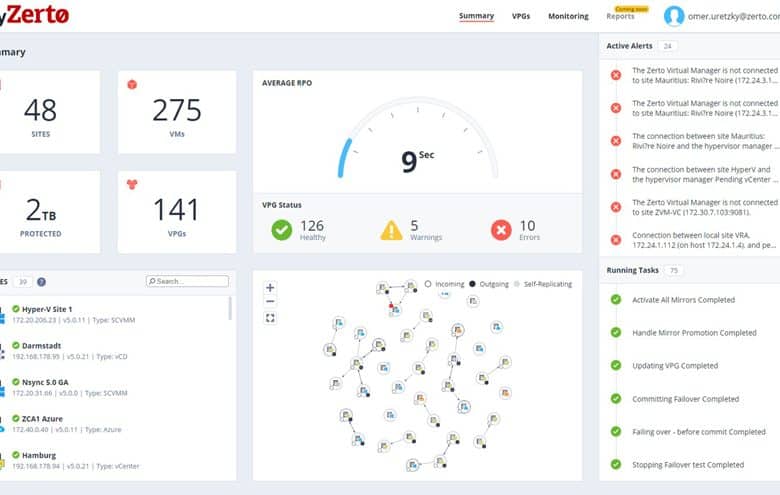Focus the sites Search field

pos(188,281)
